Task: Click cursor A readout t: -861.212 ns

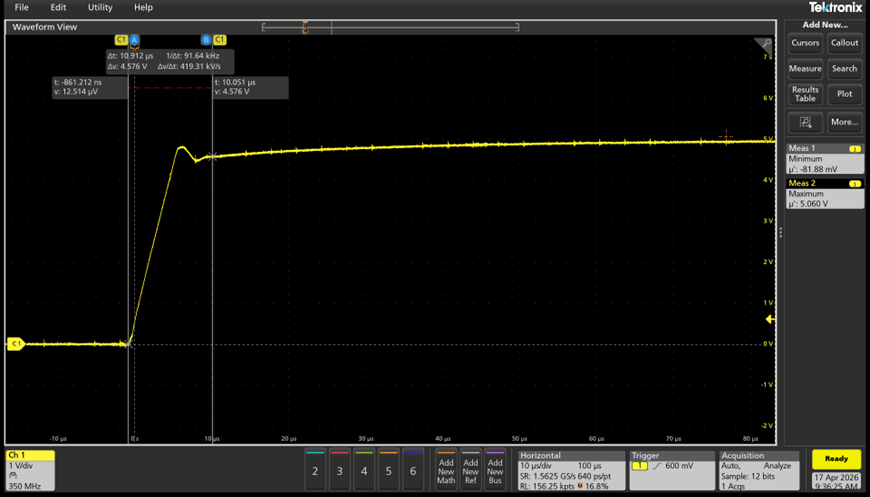Action: 78,82
